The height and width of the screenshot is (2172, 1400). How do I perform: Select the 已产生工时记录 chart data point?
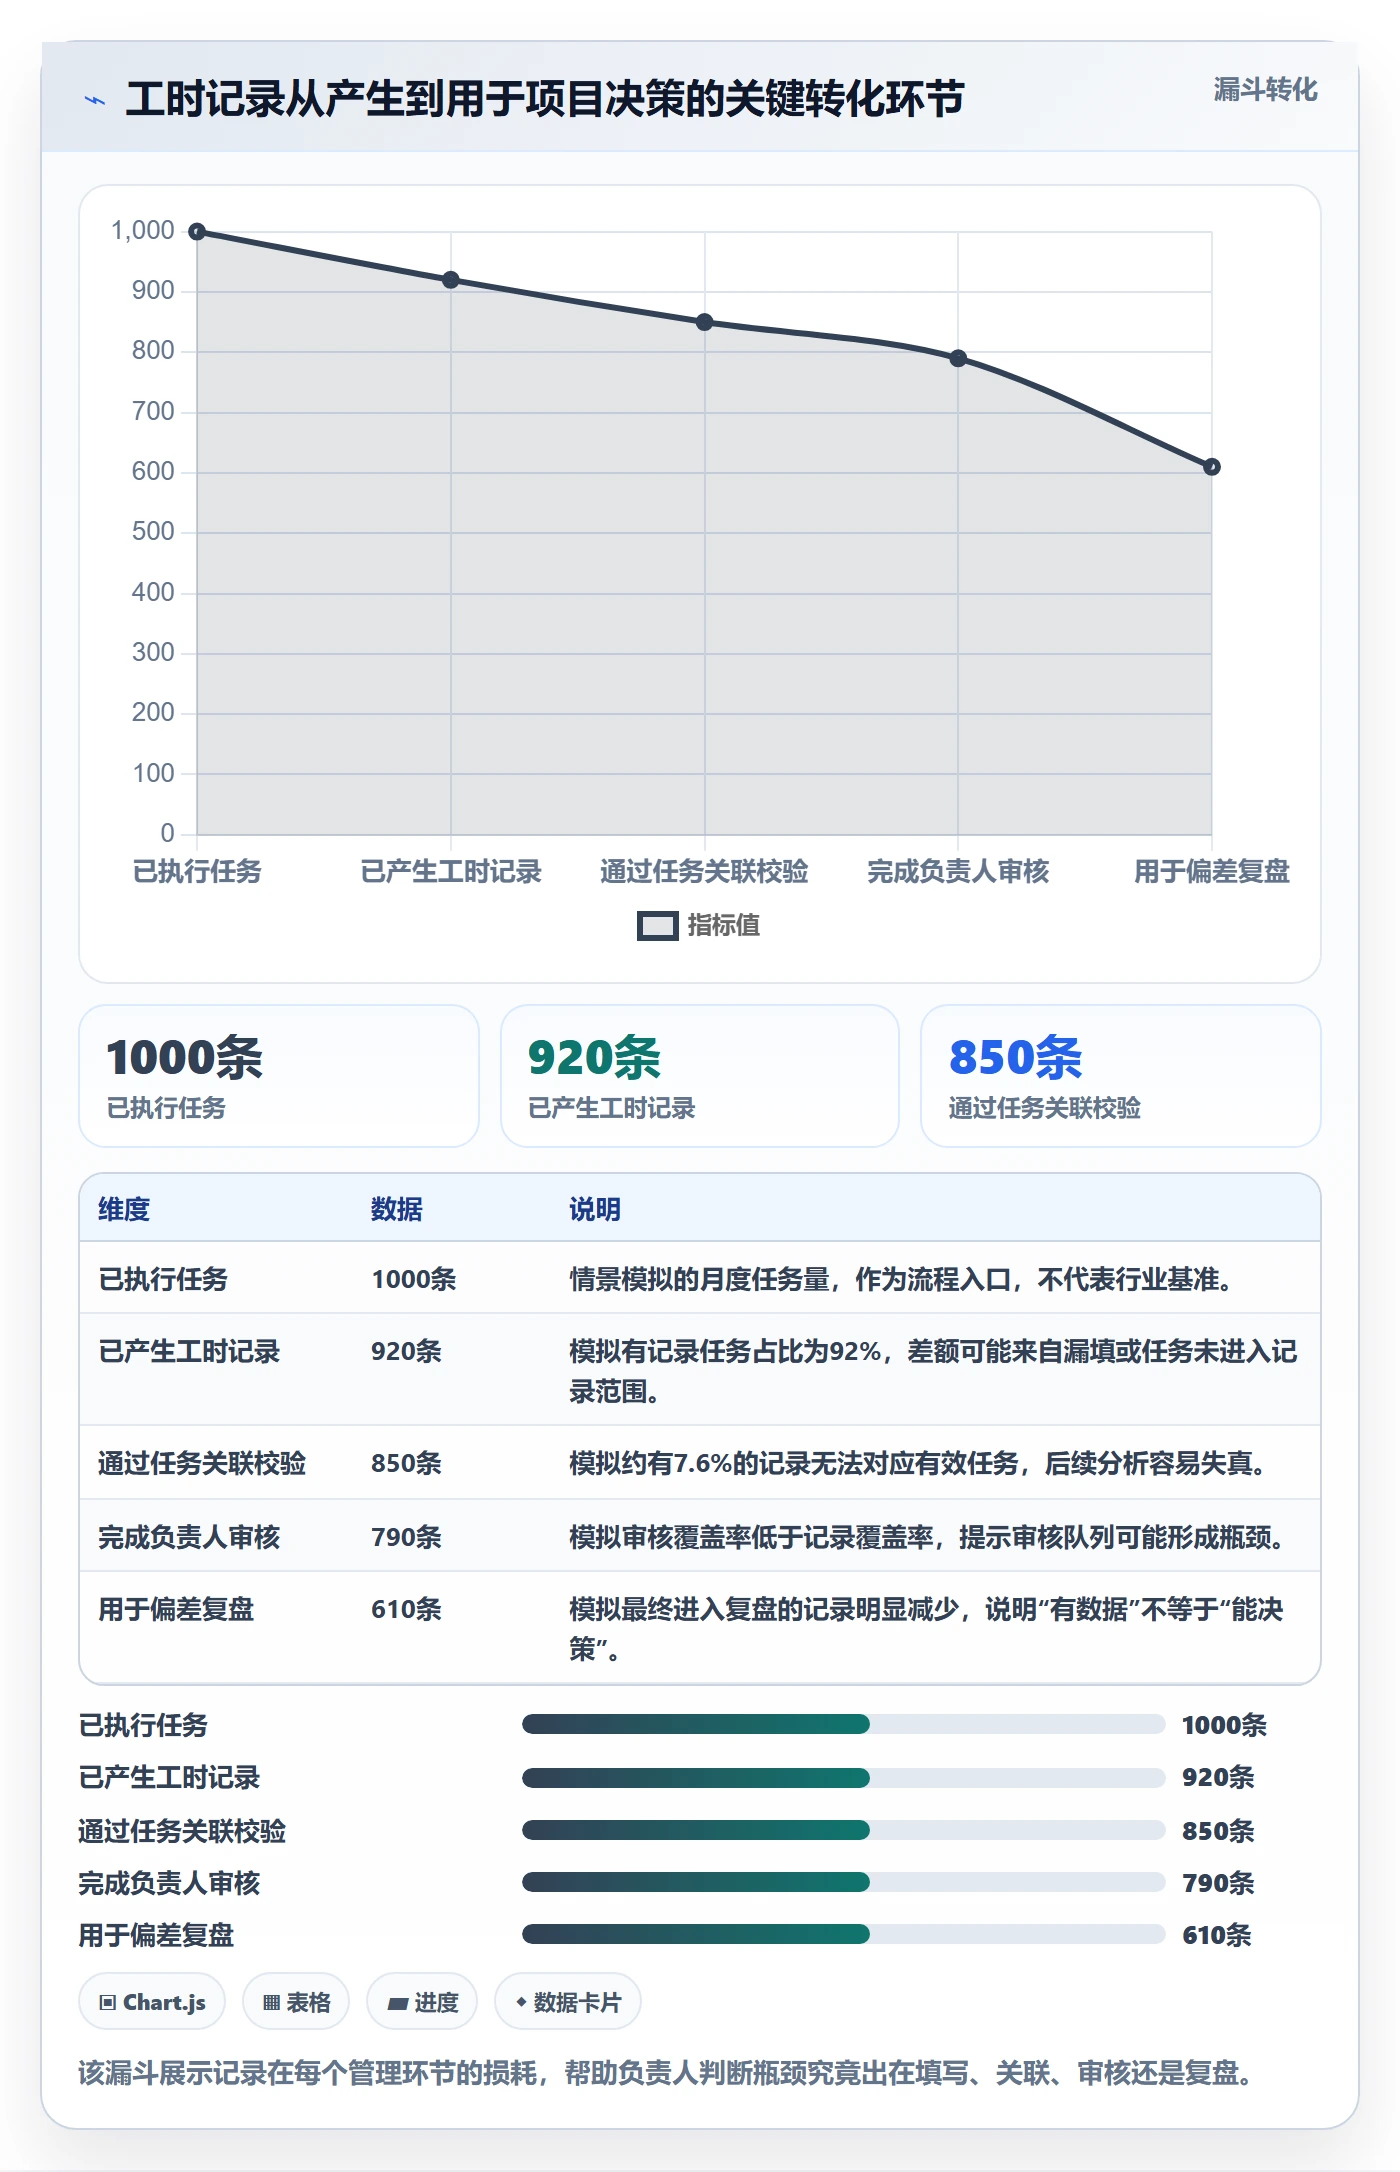click(451, 280)
